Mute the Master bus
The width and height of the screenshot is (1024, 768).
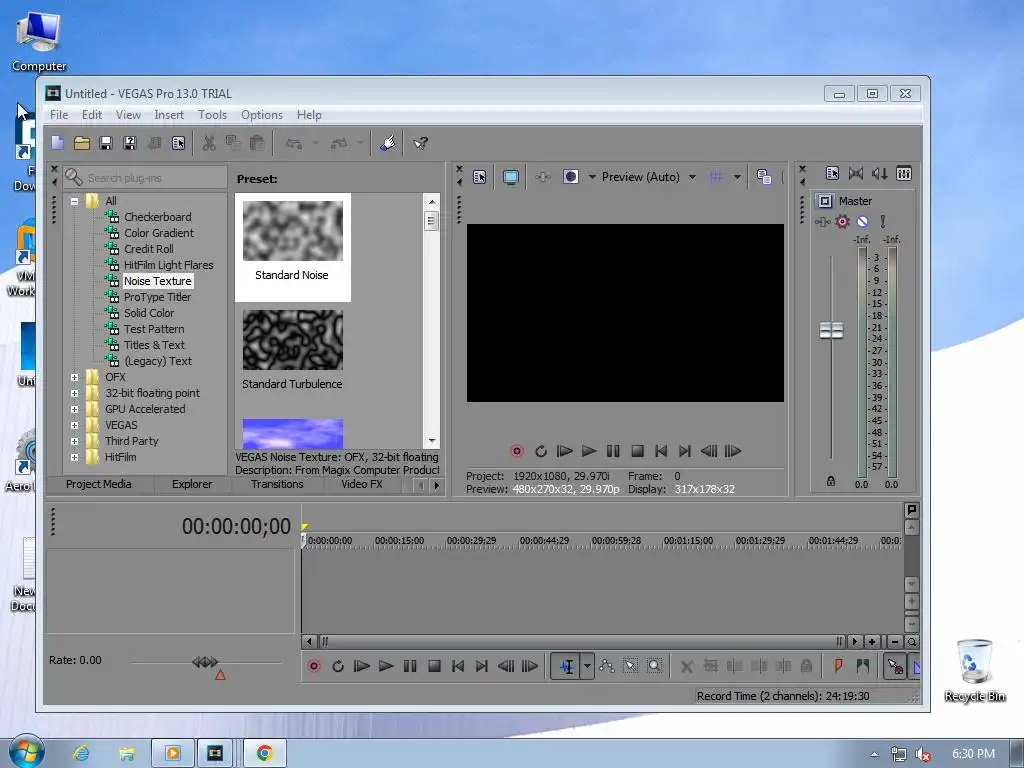(x=862, y=221)
